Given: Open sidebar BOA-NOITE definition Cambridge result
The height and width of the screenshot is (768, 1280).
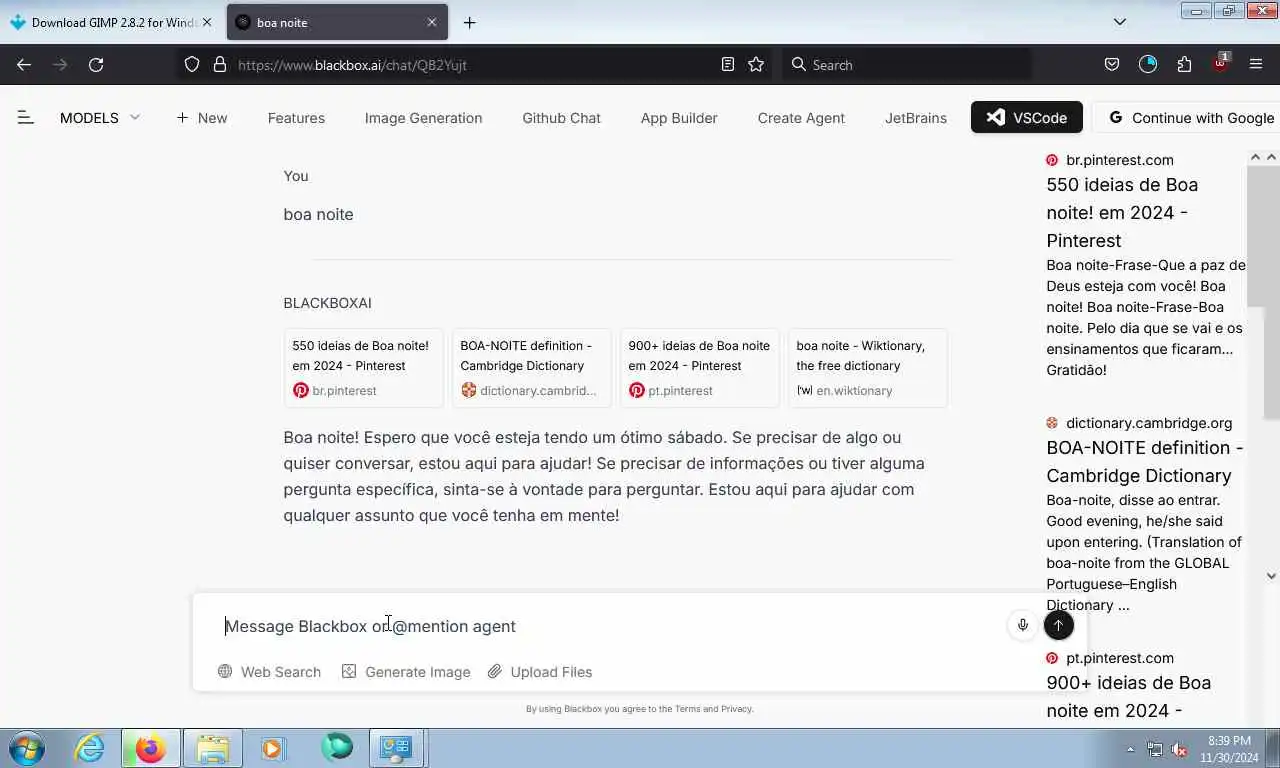Looking at the screenshot, I should (x=1145, y=461).
